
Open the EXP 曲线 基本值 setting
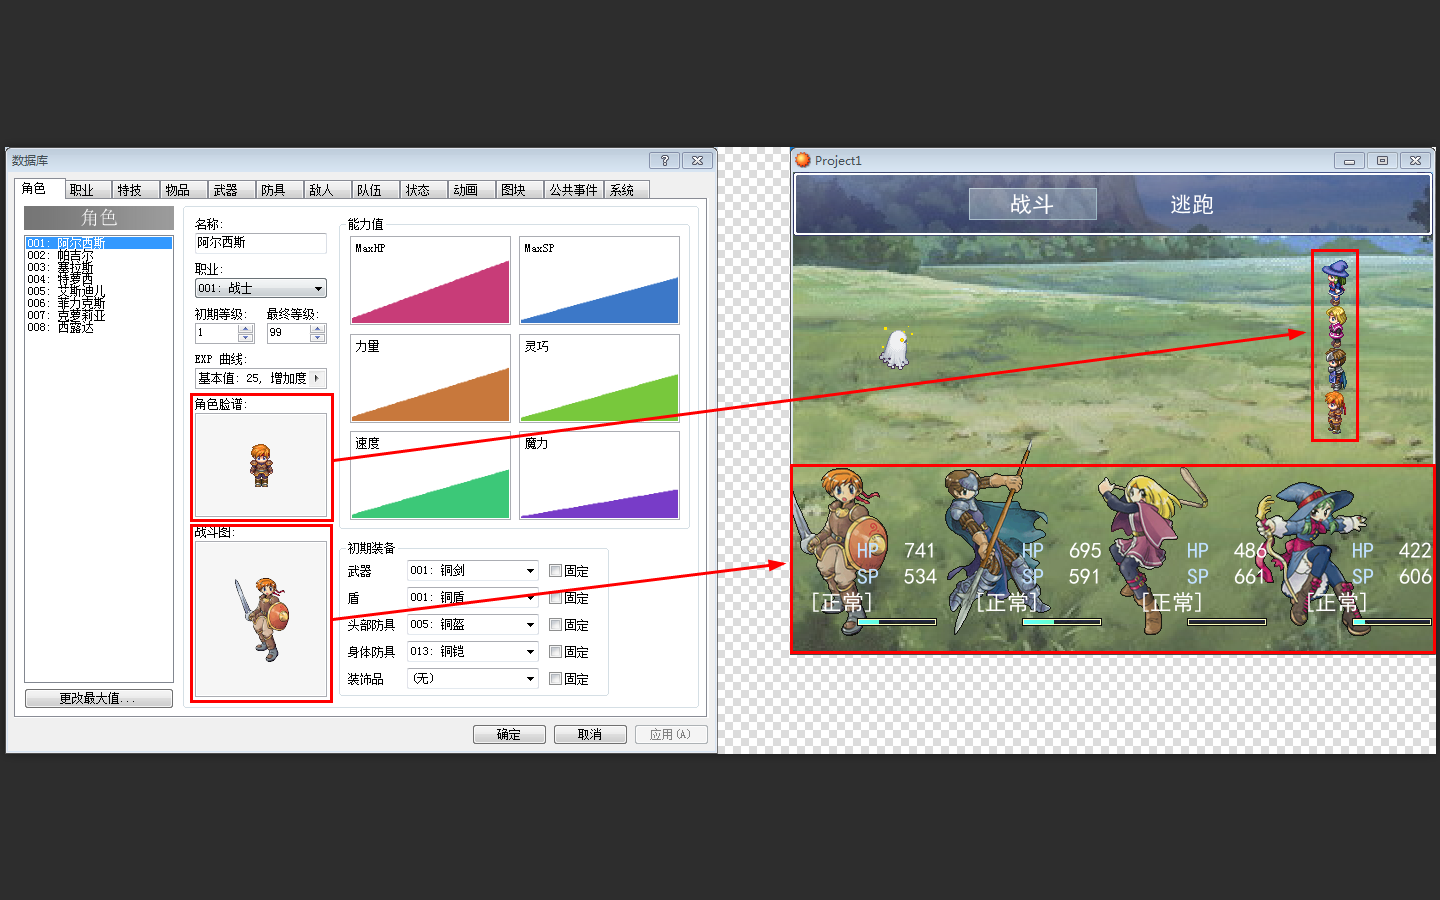pos(260,378)
